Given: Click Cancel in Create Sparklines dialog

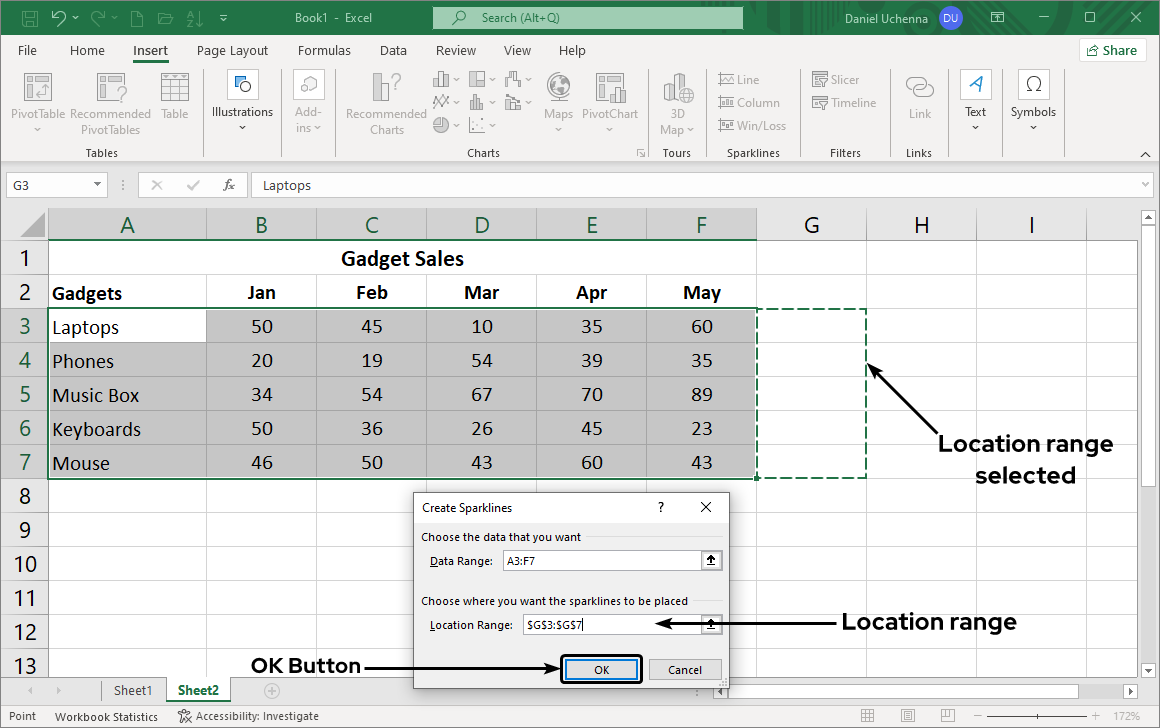Looking at the screenshot, I should click(685, 670).
